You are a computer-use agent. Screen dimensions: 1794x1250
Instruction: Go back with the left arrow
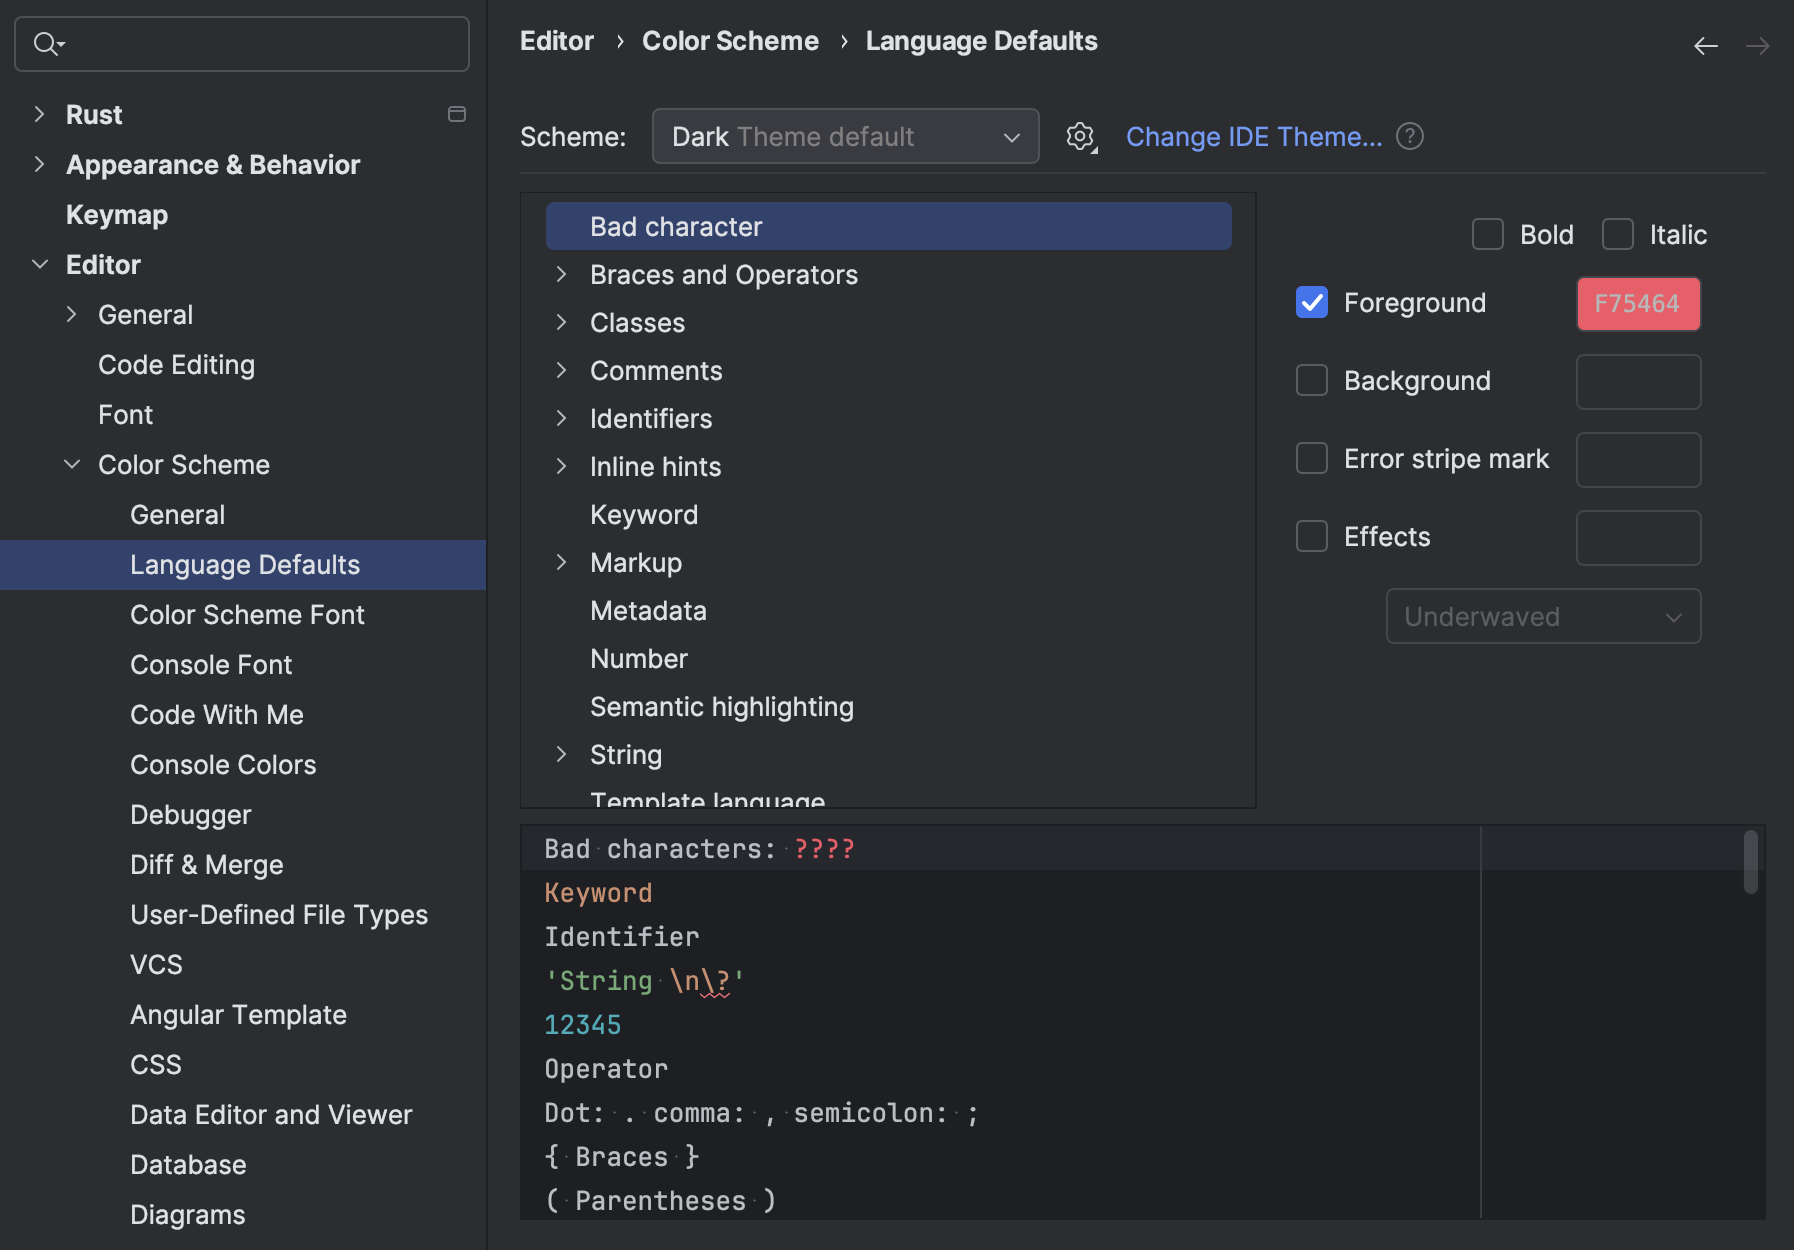pos(1706,46)
